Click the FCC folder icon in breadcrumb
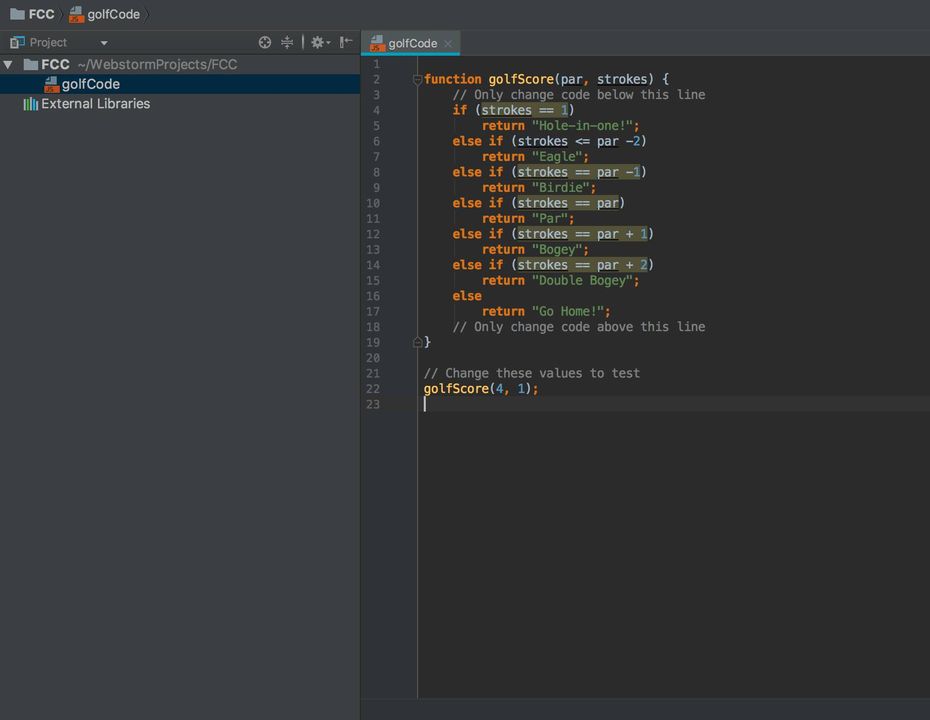930x720 pixels. (x=17, y=14)
